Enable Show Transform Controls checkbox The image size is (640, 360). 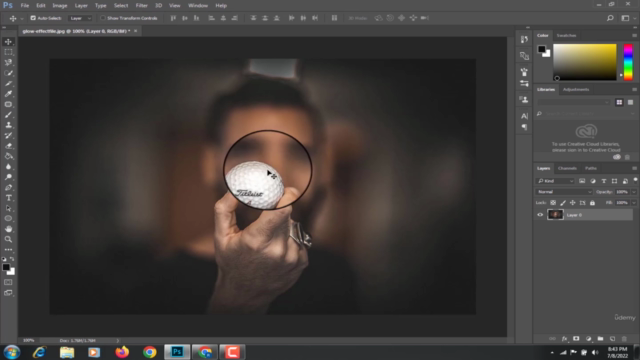[x=103, y=18]
